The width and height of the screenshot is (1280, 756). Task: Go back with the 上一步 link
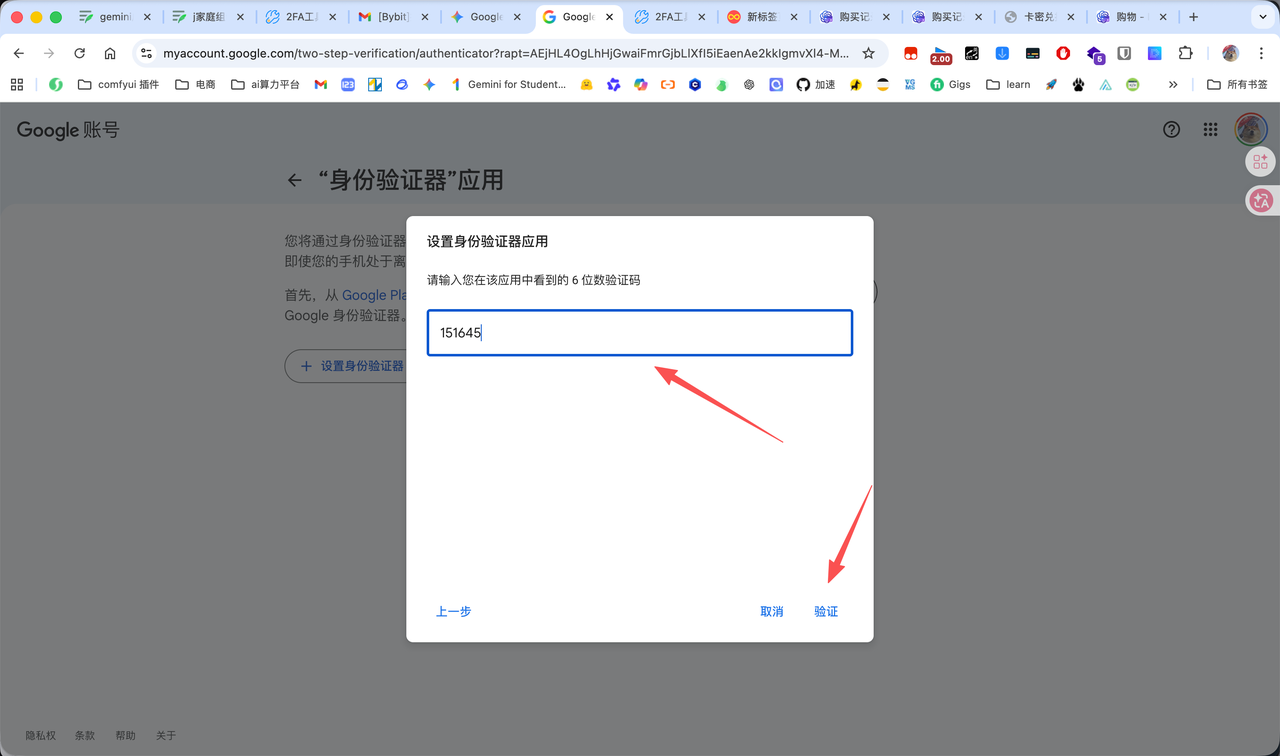453,611
